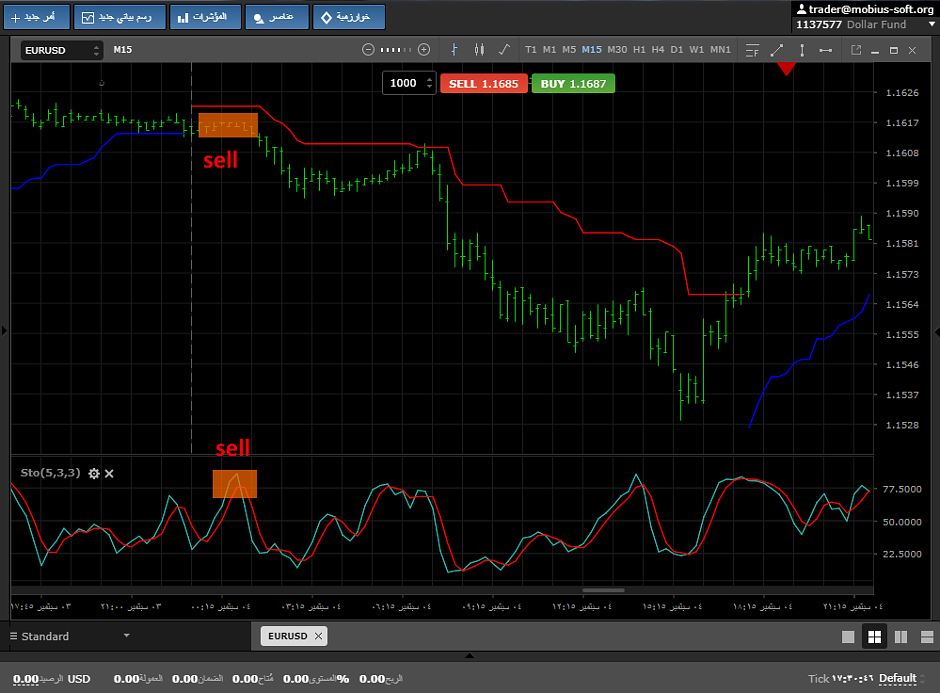Open the Elements menu
Screen dimensions: 940x693
(276, 17)
